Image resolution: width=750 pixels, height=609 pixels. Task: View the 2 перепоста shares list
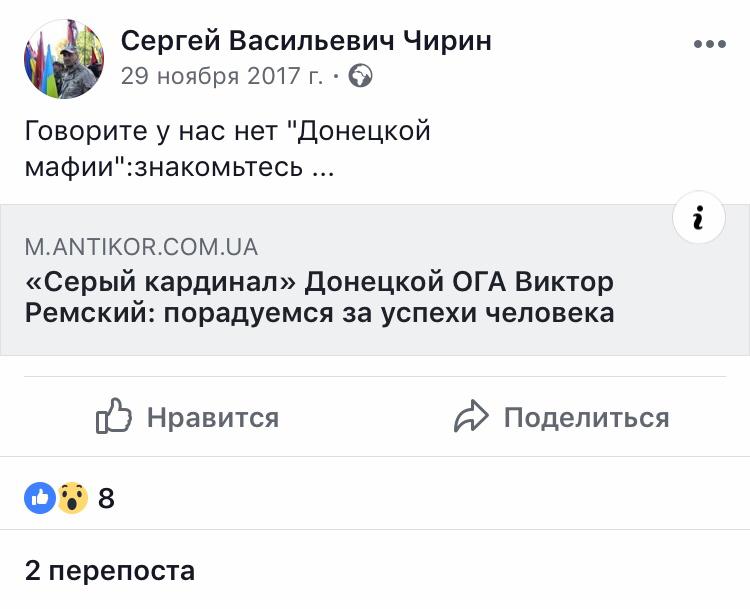pos(110,571)
